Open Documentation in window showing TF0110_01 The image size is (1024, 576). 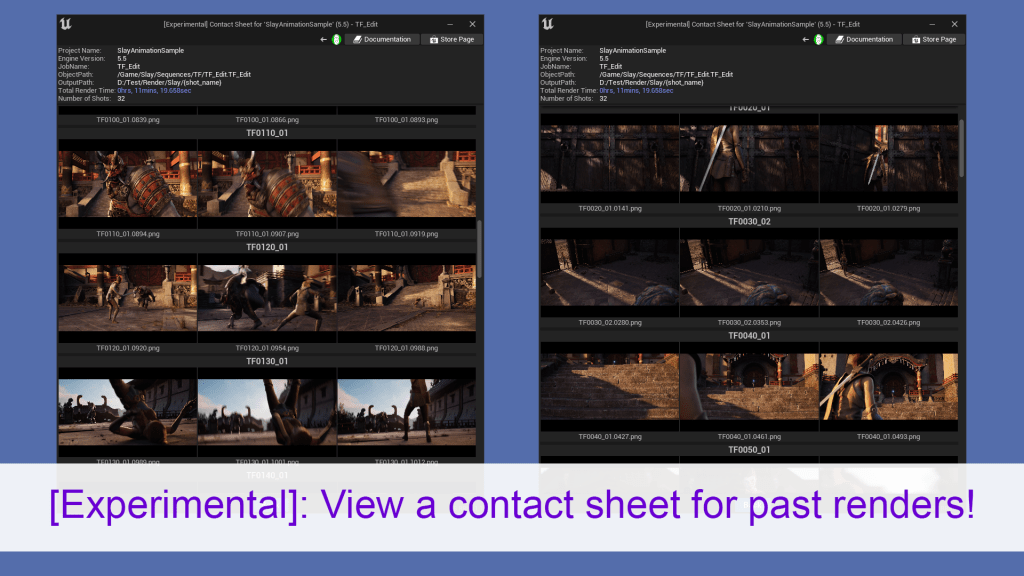click(x=381, y=39)
